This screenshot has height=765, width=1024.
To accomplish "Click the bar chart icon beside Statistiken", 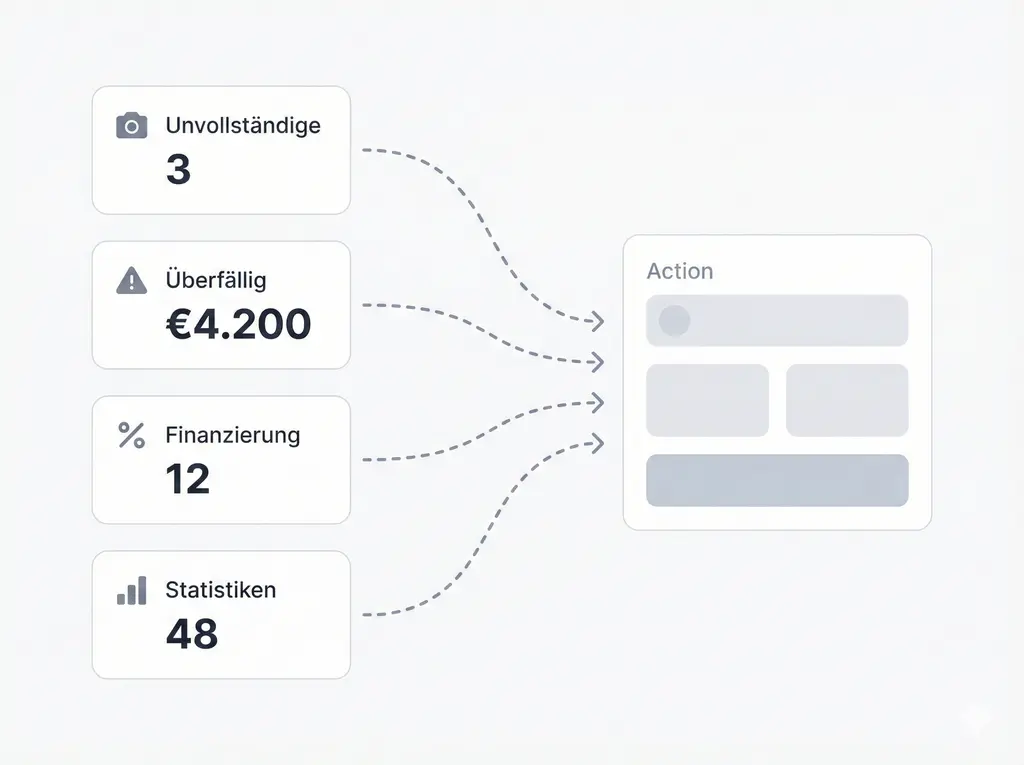I will coord(131,590).
